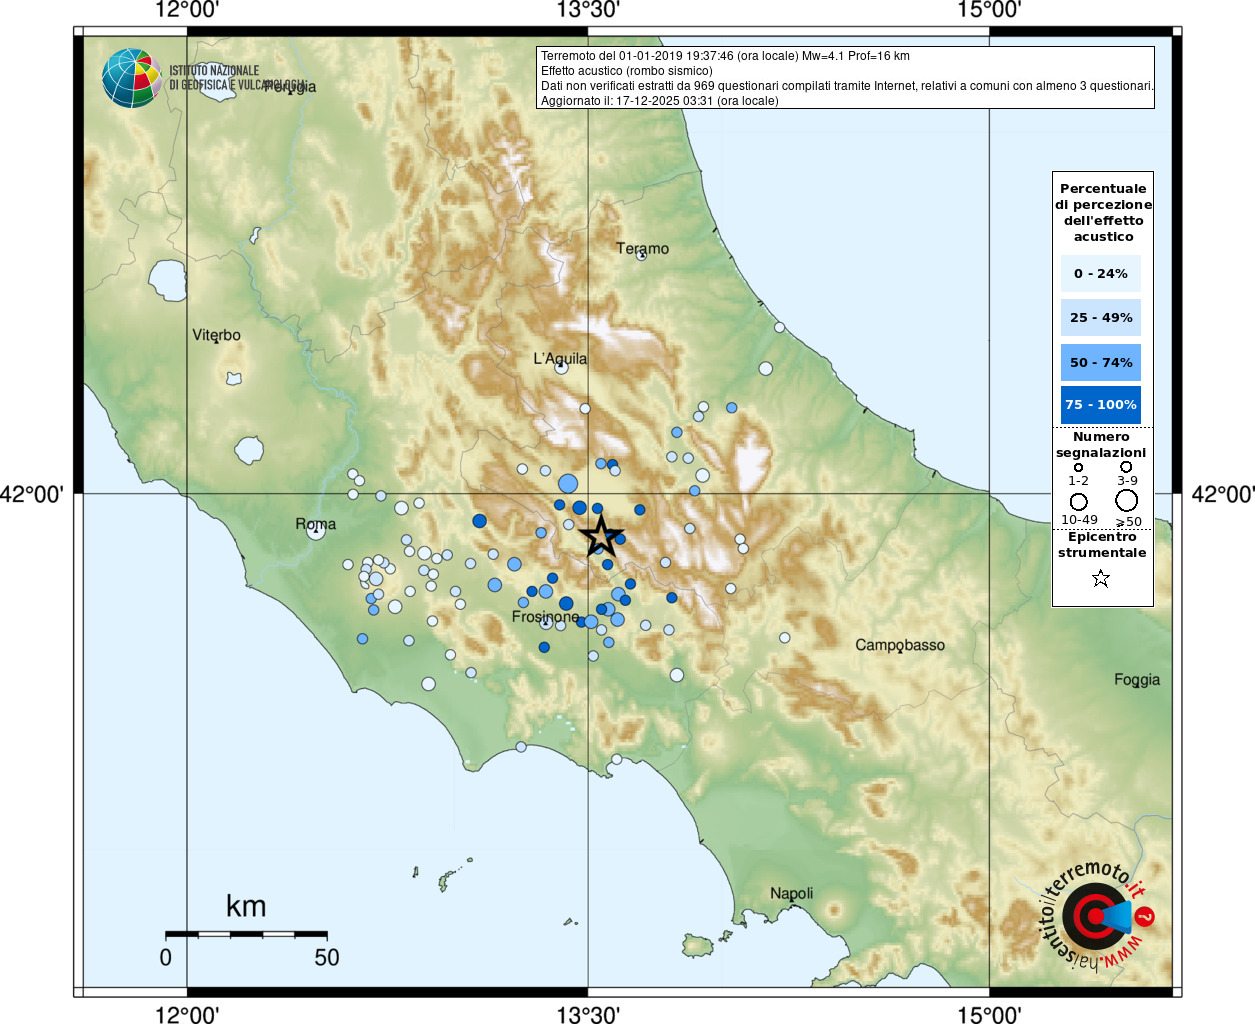This screenshot has height=1024, width=1255.
Task: Click the Frosinone city label
Action: point(545,617)
